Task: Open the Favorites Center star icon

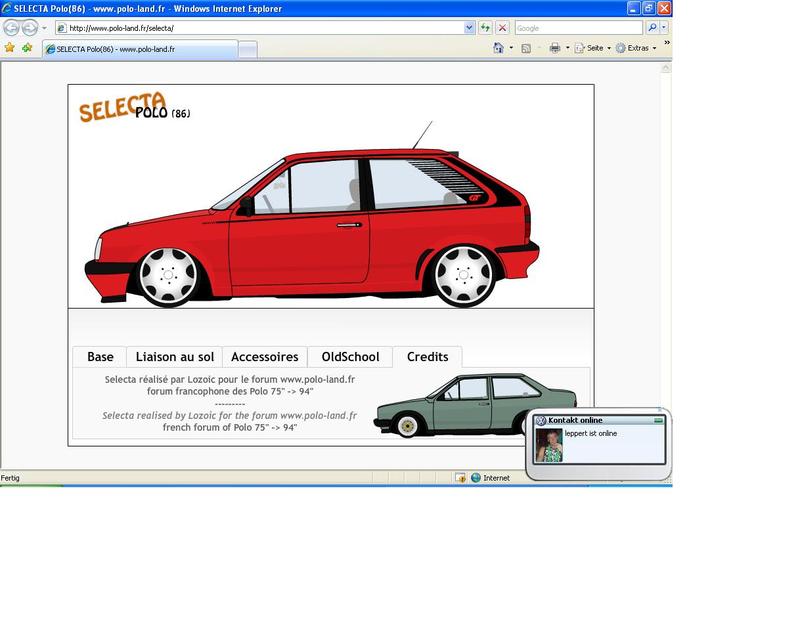Action: tap(10, 48)
